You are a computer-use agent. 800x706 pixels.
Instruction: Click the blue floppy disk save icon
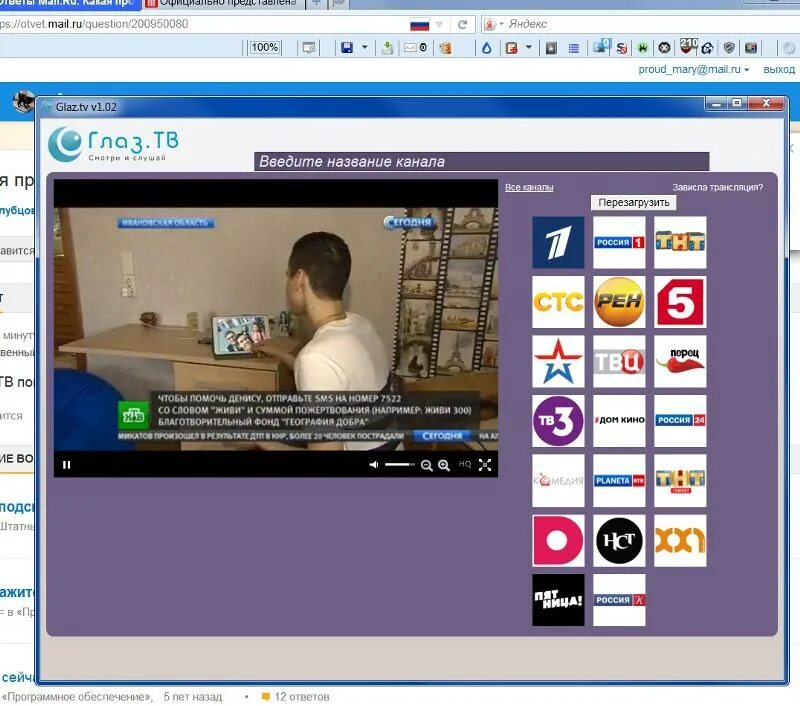(347, 48)
